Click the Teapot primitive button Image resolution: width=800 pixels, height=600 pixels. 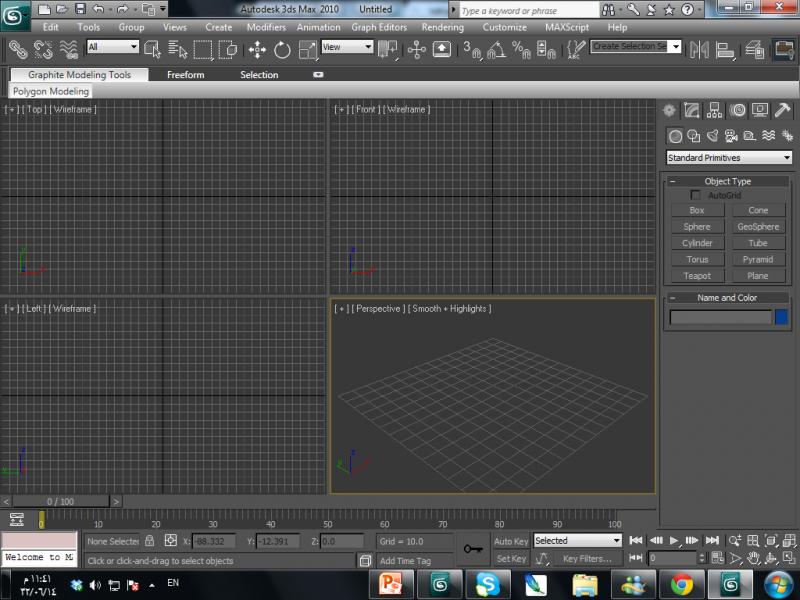tap(697, 276)
